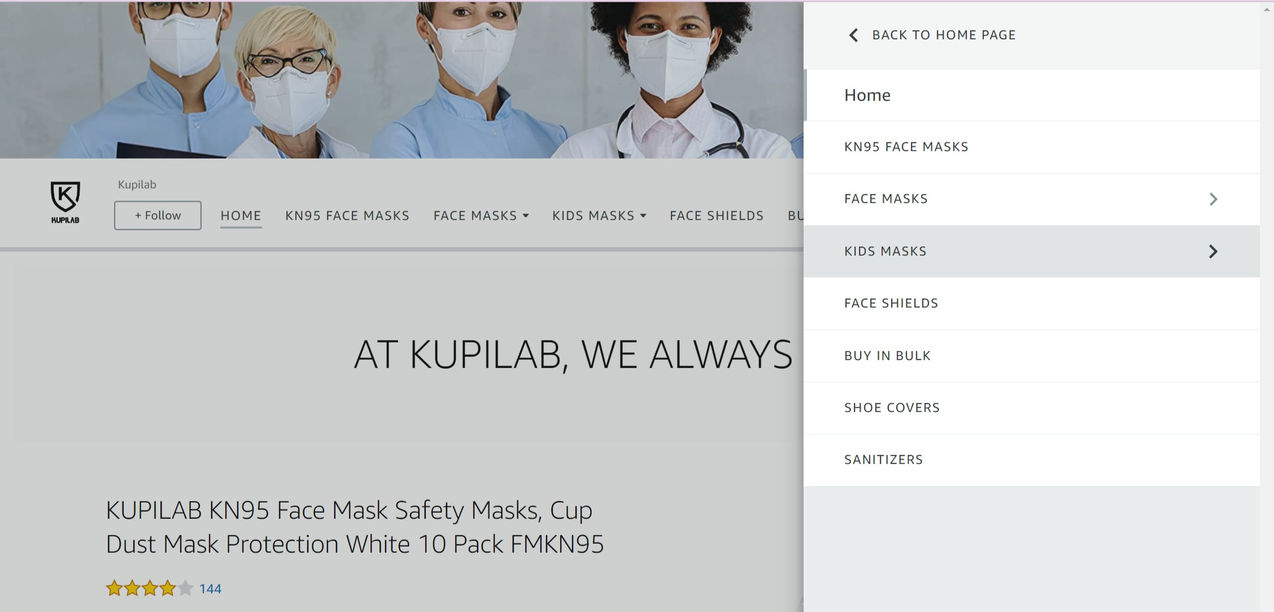Follow the Kupilab store
The height and width of the screenshot is (612, 1274).
click(158, 215)
